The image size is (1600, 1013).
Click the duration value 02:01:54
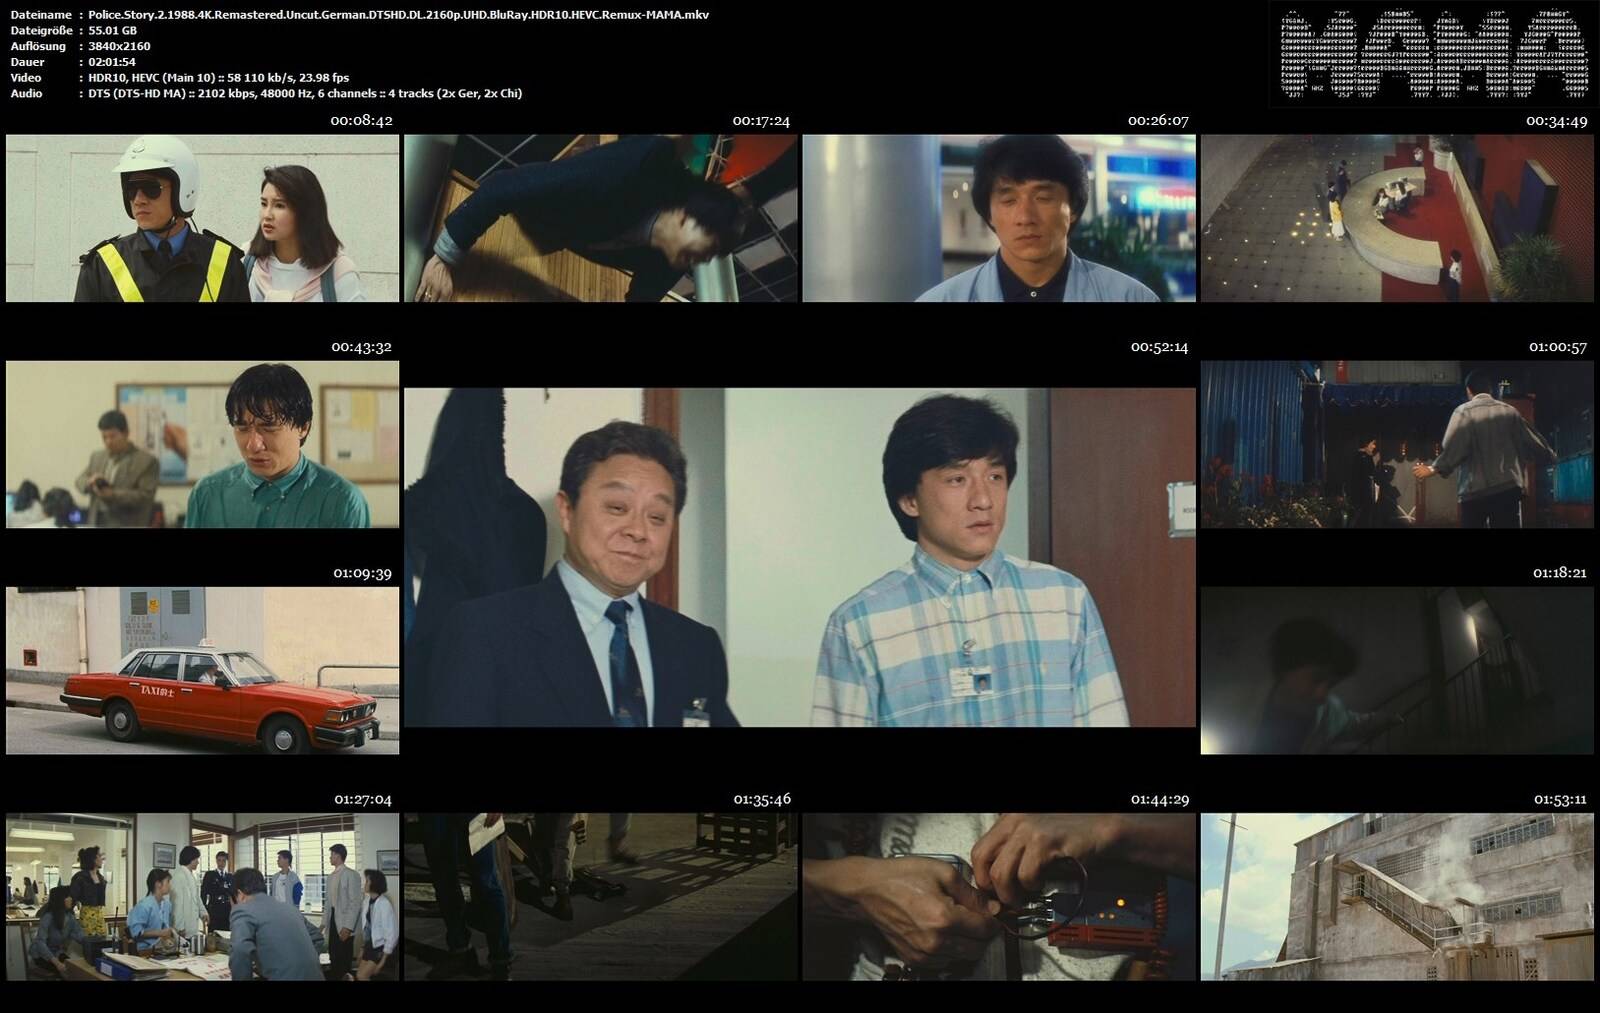click(112, 62)
